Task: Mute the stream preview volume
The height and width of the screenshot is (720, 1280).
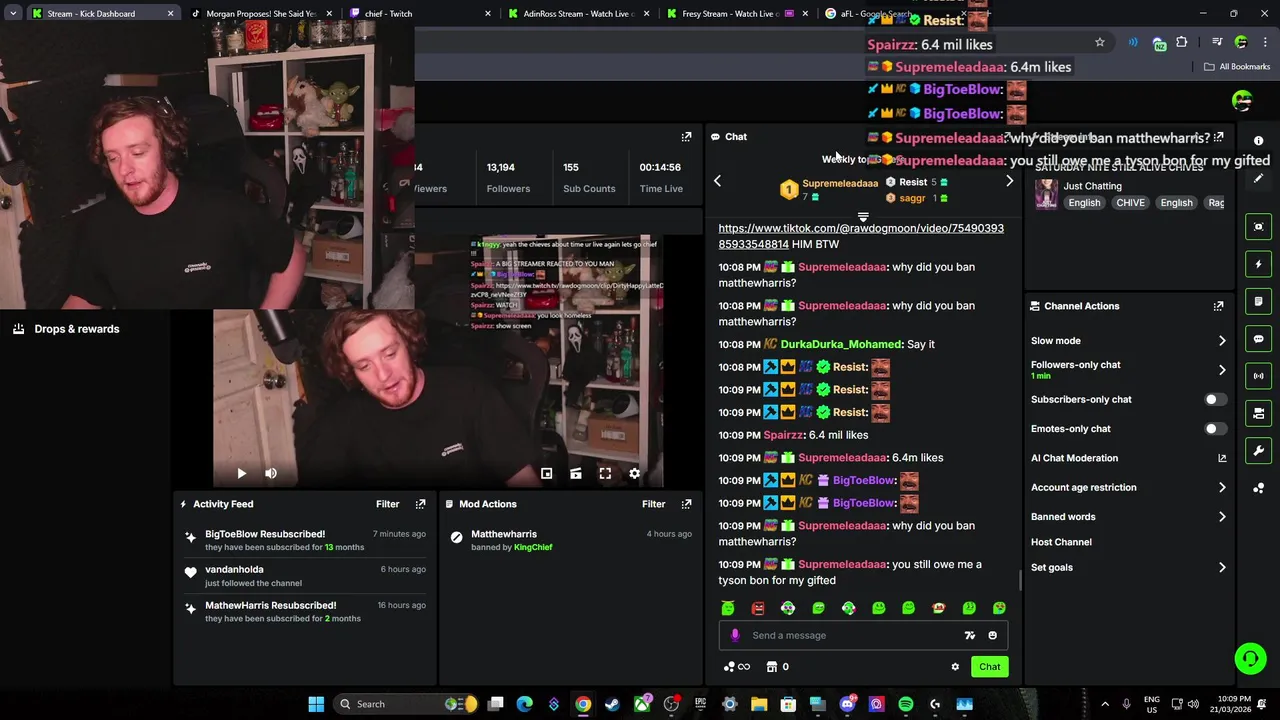Action: 270,473
